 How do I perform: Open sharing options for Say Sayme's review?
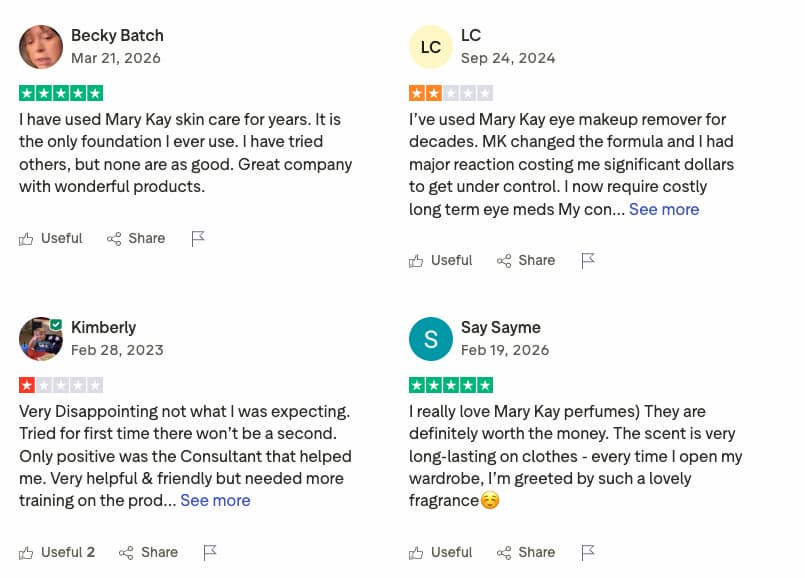point(525,552)
